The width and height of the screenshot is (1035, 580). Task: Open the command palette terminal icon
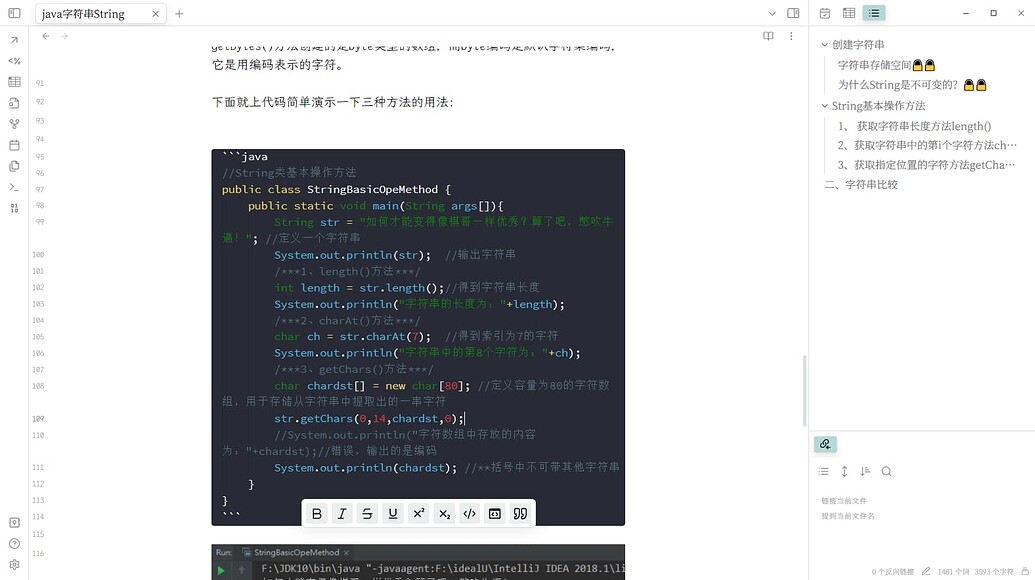(14, 187)
